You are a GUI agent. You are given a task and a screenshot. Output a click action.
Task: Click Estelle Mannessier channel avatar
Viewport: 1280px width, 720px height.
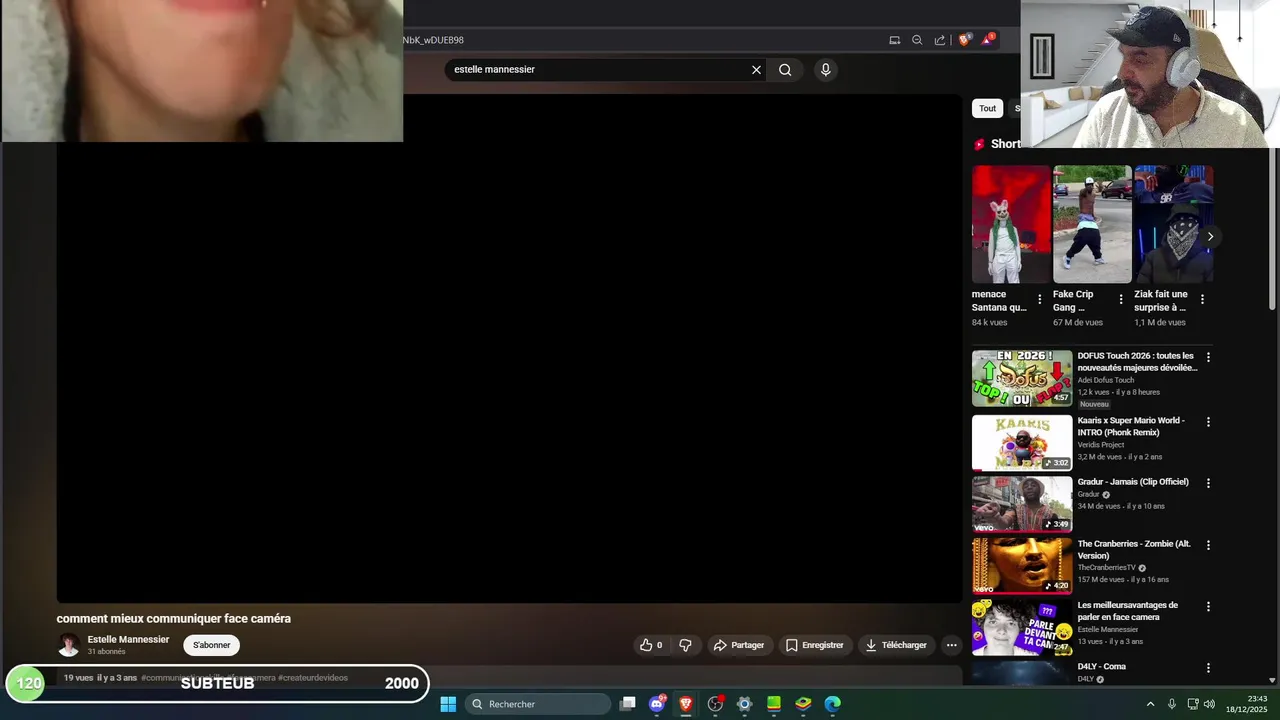coord(69,645)
